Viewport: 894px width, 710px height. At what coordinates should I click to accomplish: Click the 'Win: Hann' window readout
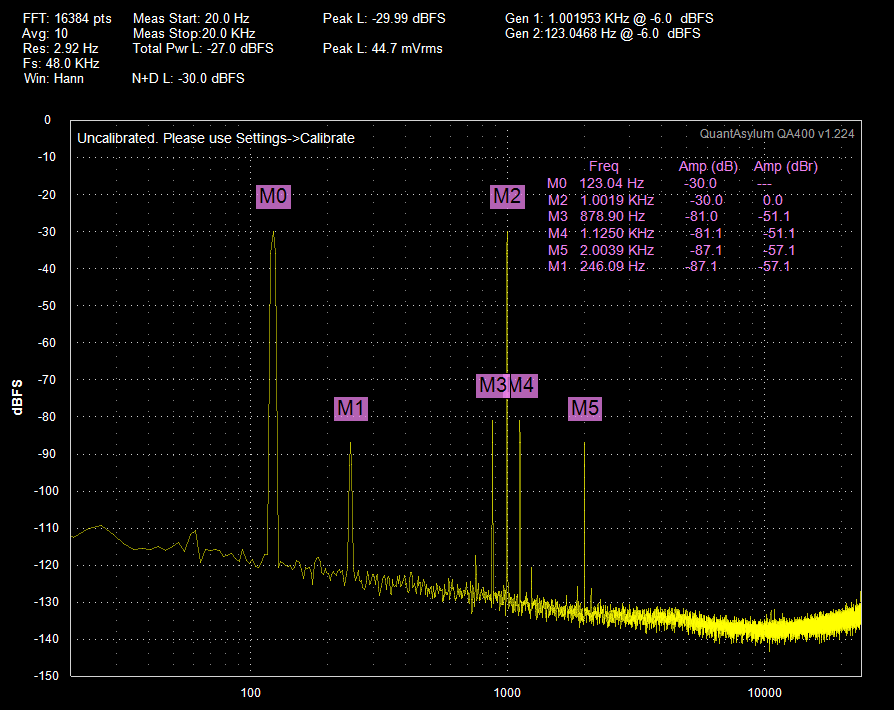(x=54, y=78)
